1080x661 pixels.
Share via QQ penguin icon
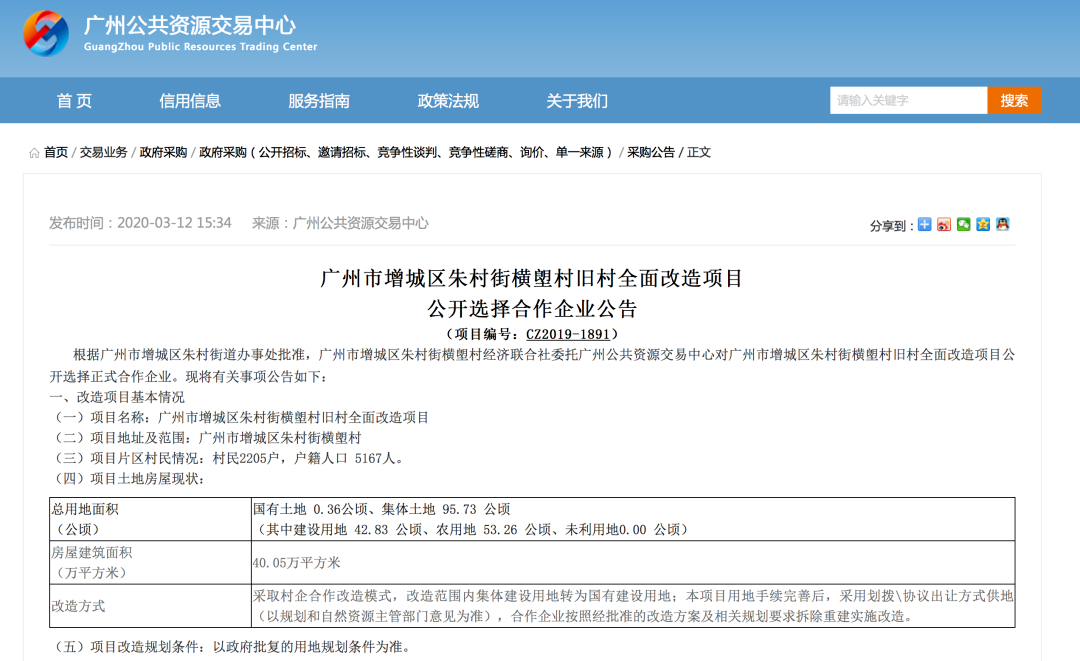tap(1003, 224)
